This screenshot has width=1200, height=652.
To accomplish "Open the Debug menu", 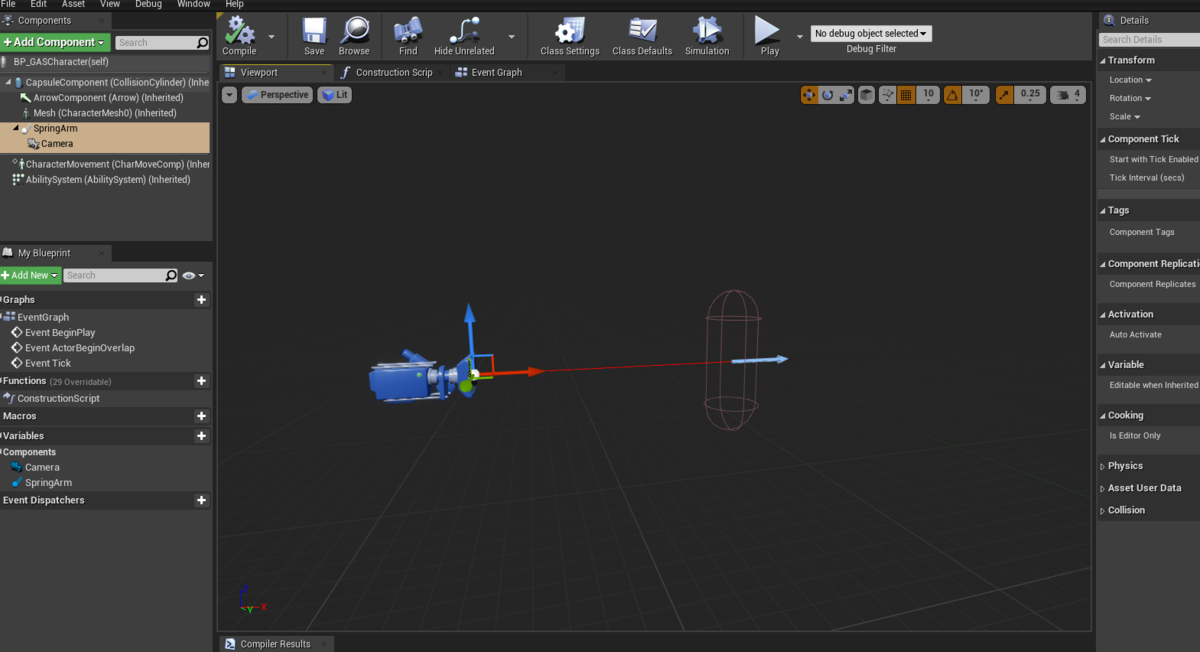I will pyautogui.click(x=148, y=4).
